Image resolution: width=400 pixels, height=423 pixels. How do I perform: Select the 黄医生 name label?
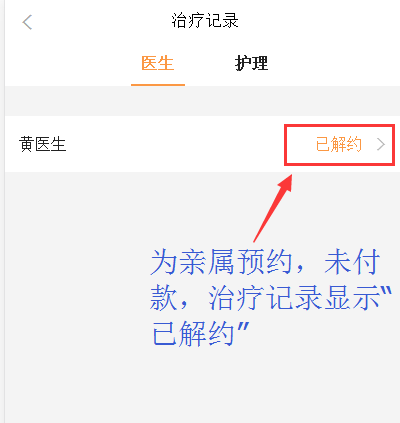43,145
